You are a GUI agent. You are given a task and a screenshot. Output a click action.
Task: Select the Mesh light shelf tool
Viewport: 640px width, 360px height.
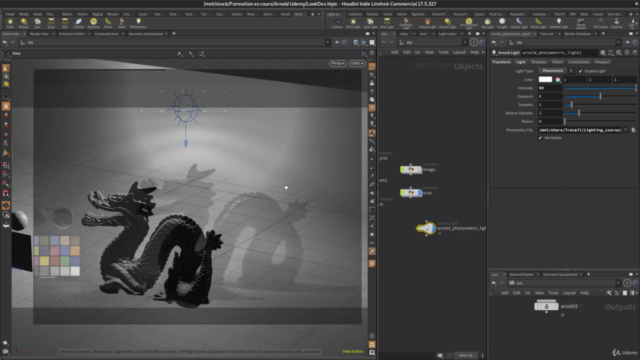tap(122, 23)
